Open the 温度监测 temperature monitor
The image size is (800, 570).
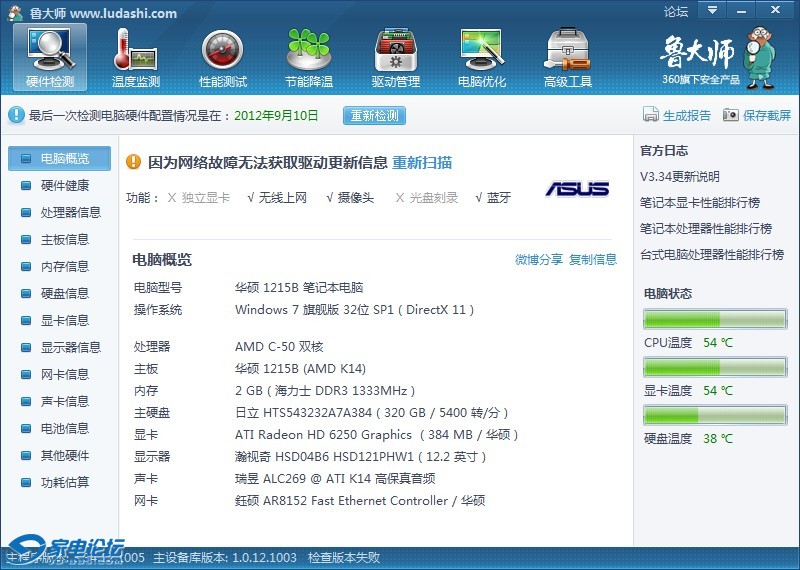[x=136, y=57]
